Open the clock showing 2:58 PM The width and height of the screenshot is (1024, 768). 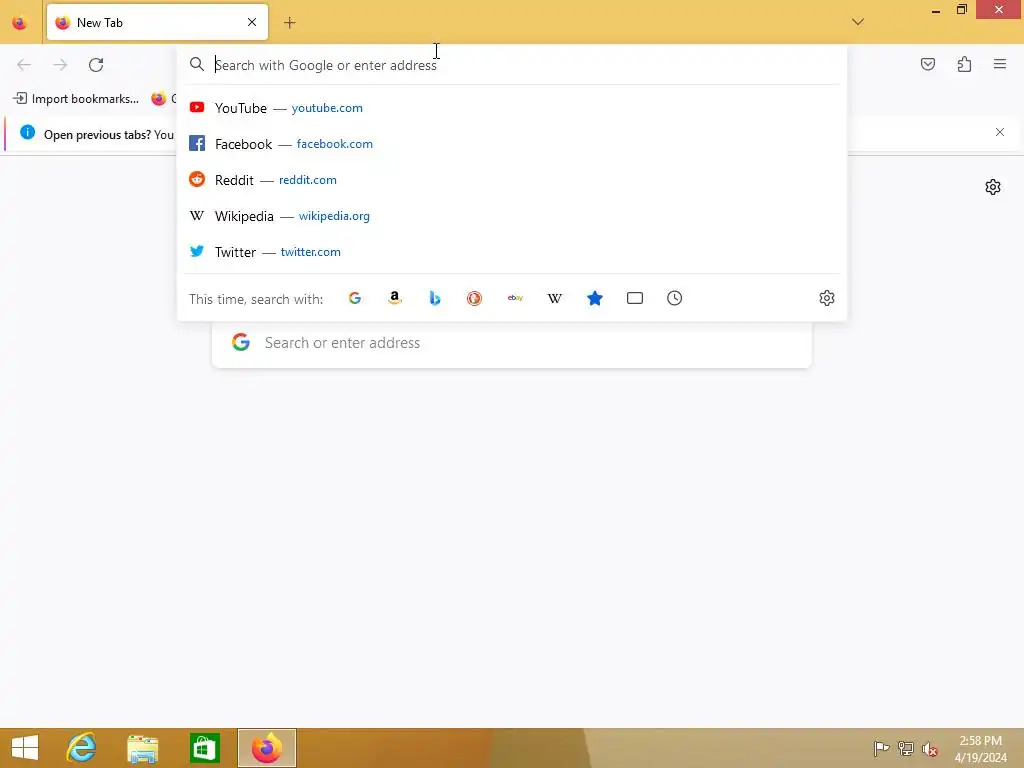(980, 748)
